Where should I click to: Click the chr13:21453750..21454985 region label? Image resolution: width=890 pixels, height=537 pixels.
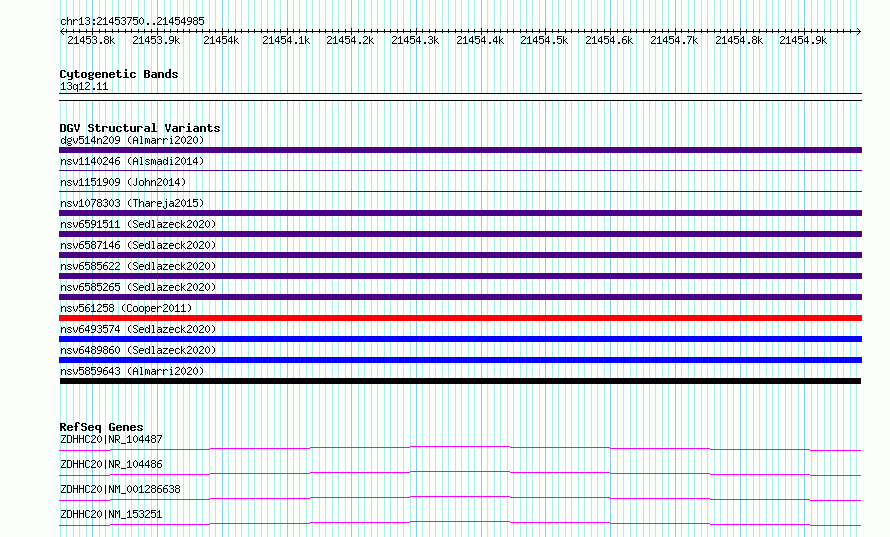coord(132,21)
